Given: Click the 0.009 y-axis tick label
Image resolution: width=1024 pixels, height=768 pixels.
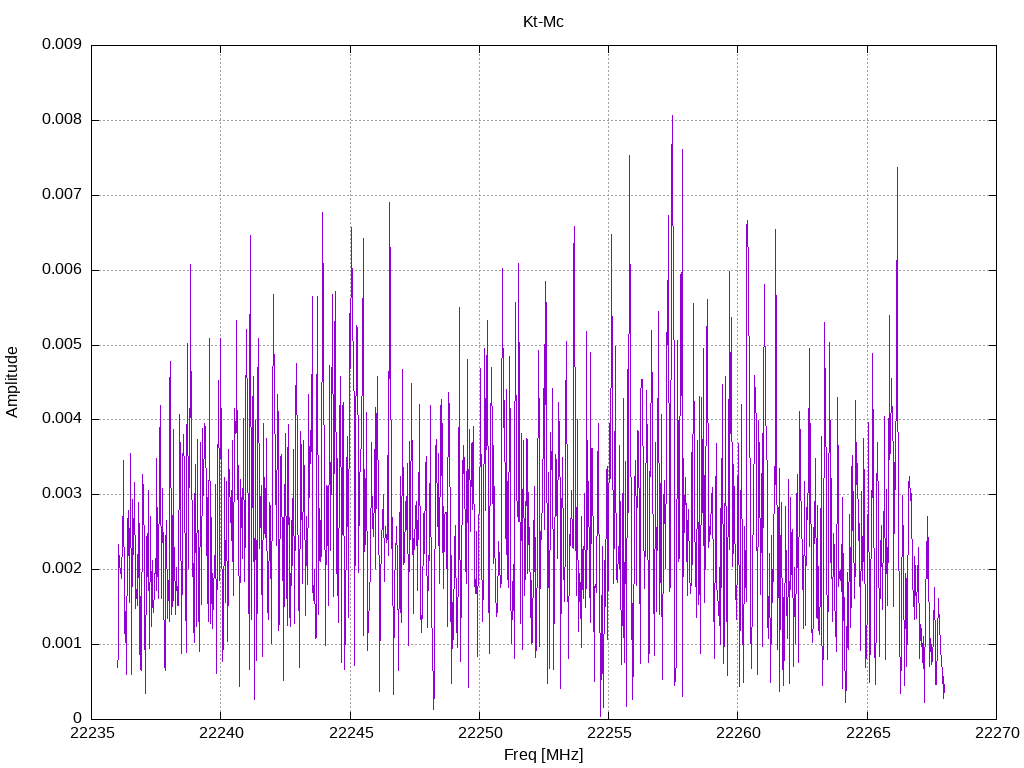Looking at the screenshot, I should point(62,44).
